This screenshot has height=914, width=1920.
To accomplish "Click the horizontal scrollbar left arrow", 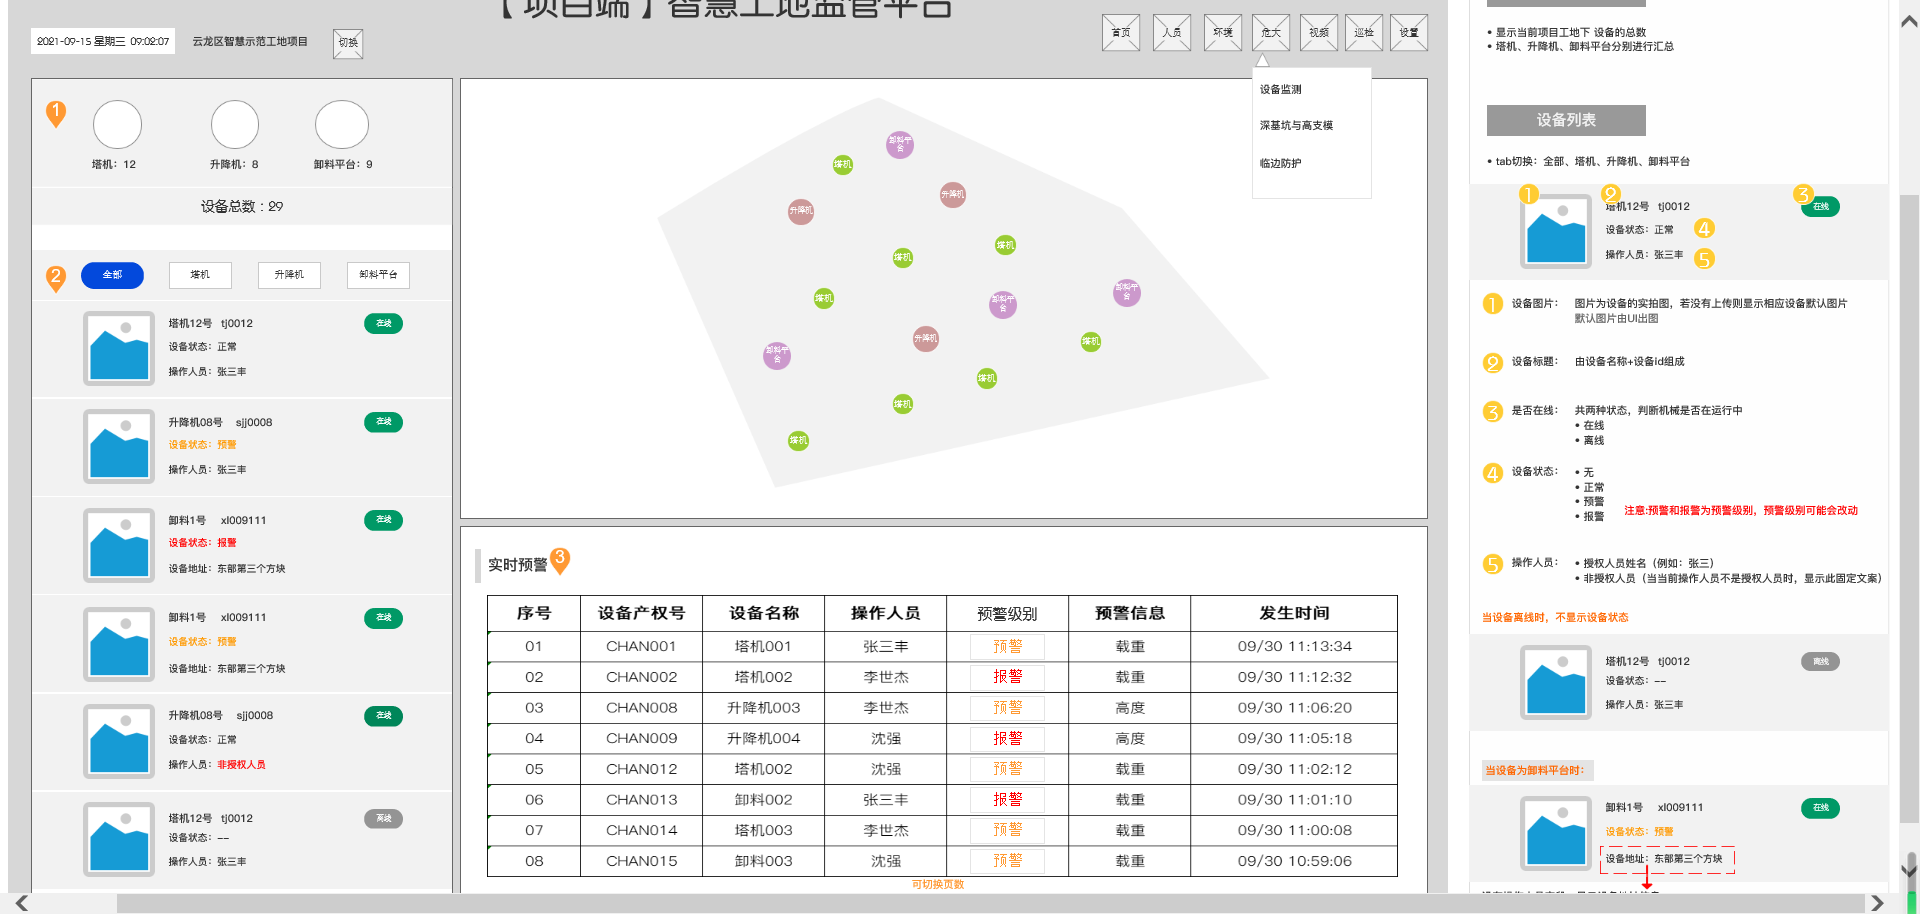I will click(x=21, y=904).
